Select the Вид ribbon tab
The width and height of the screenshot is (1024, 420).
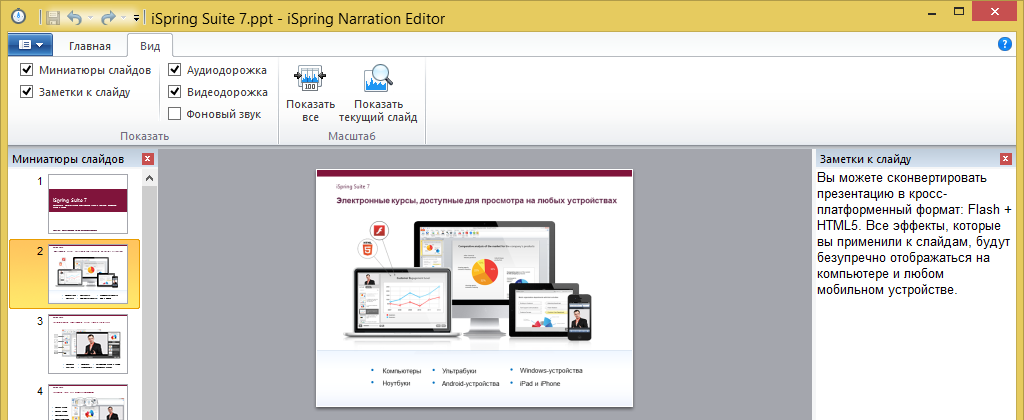pyautogui.click(x=150, y=46)
